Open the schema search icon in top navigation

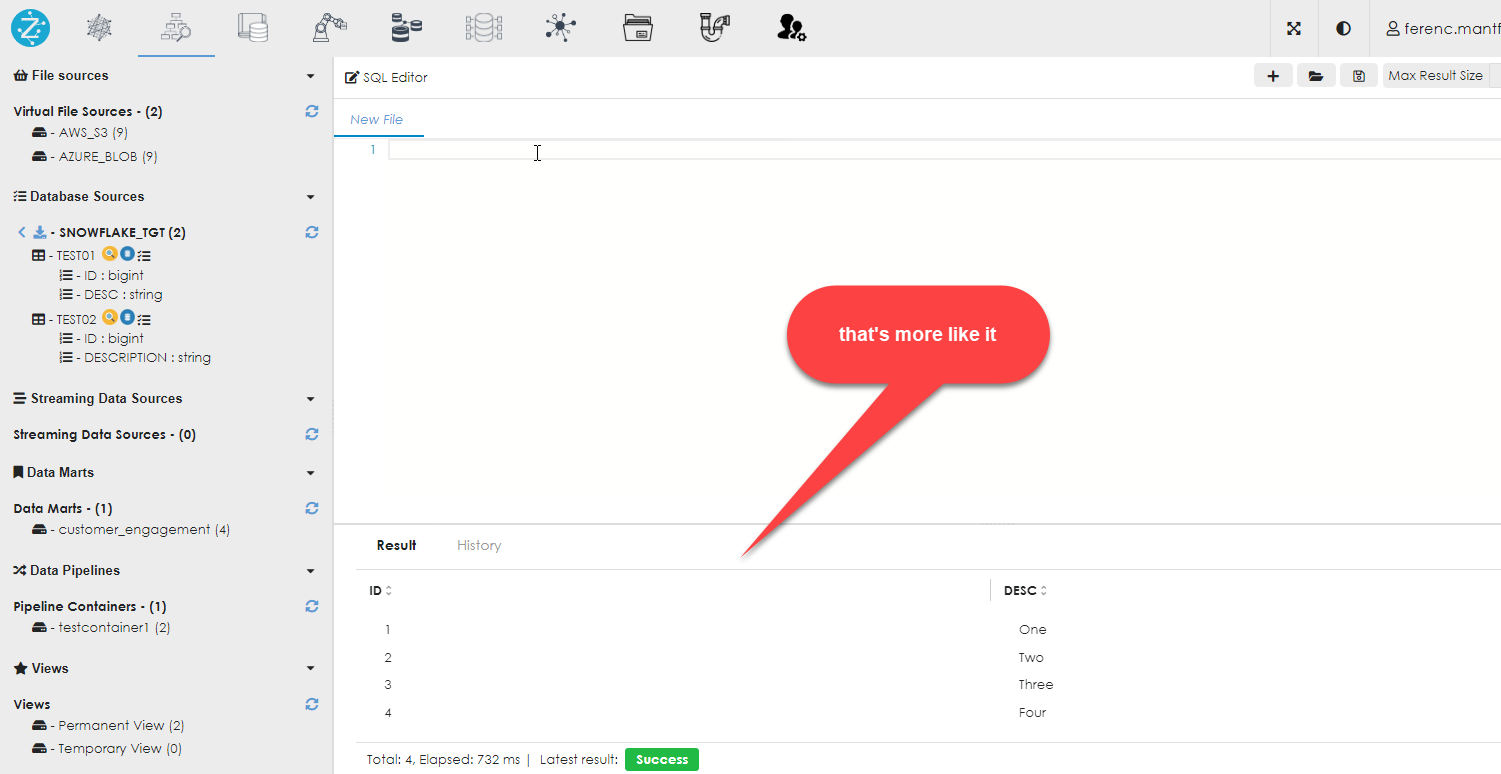[176, 28]
